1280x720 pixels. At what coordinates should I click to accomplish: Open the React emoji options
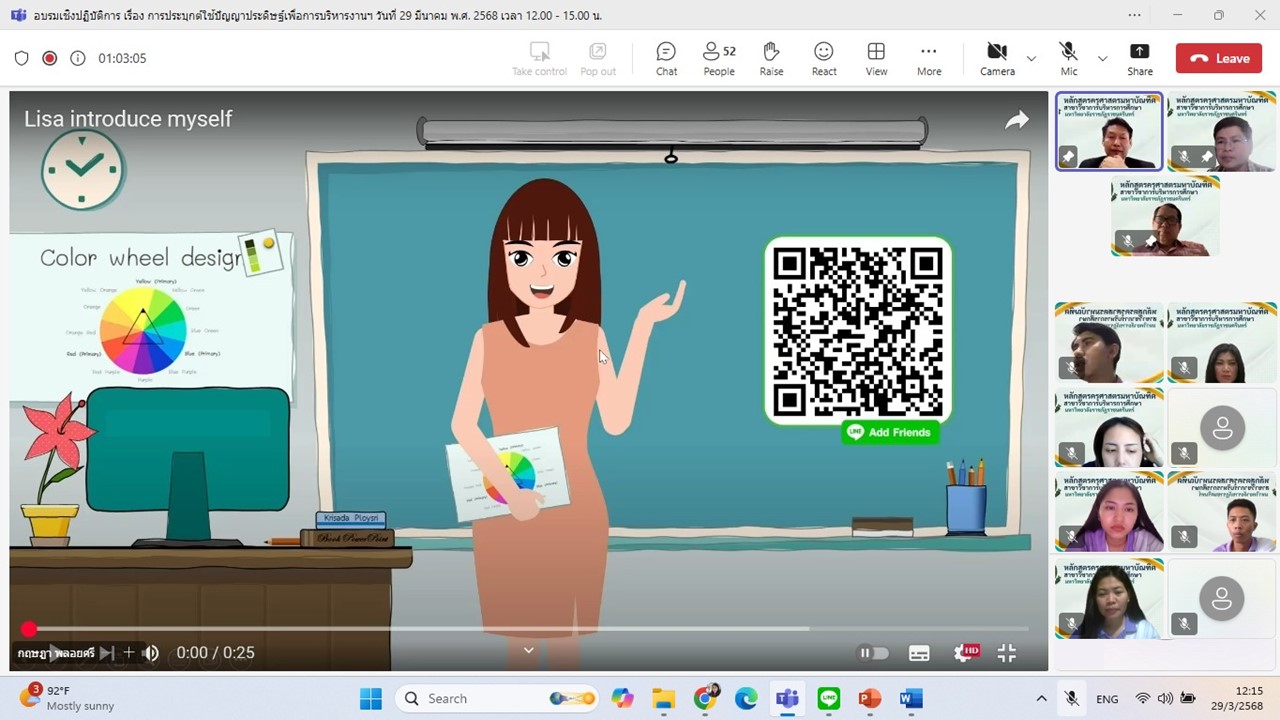pos(824,58)
